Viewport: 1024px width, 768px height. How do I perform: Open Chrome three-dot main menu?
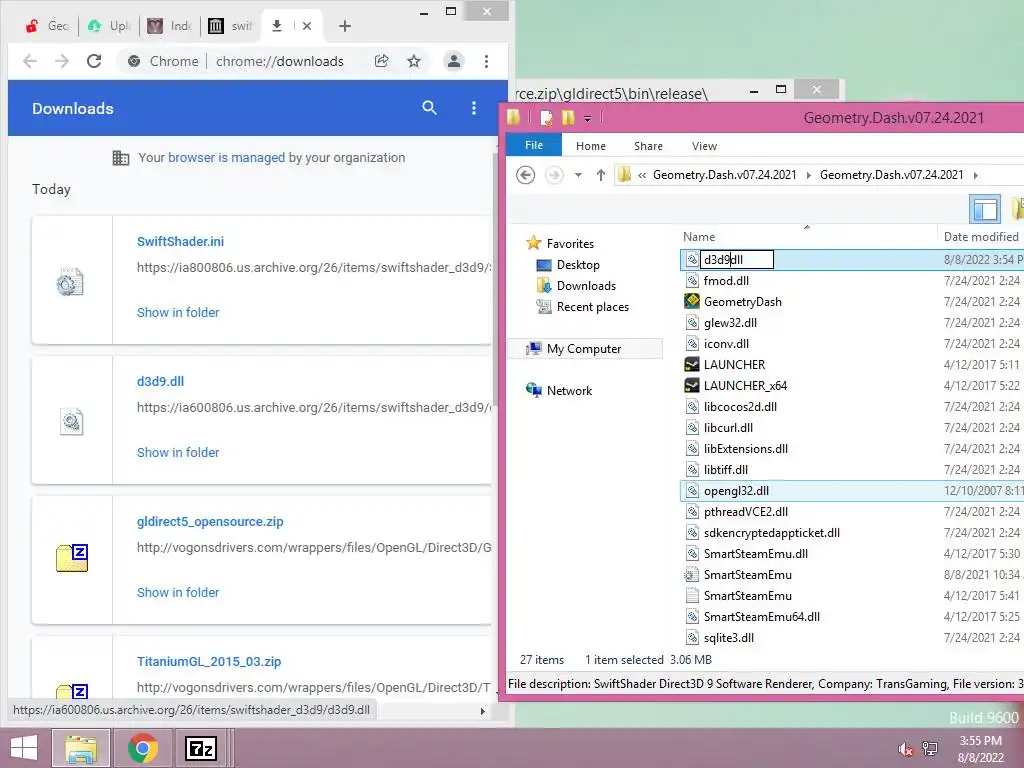(x=487, y=61)
